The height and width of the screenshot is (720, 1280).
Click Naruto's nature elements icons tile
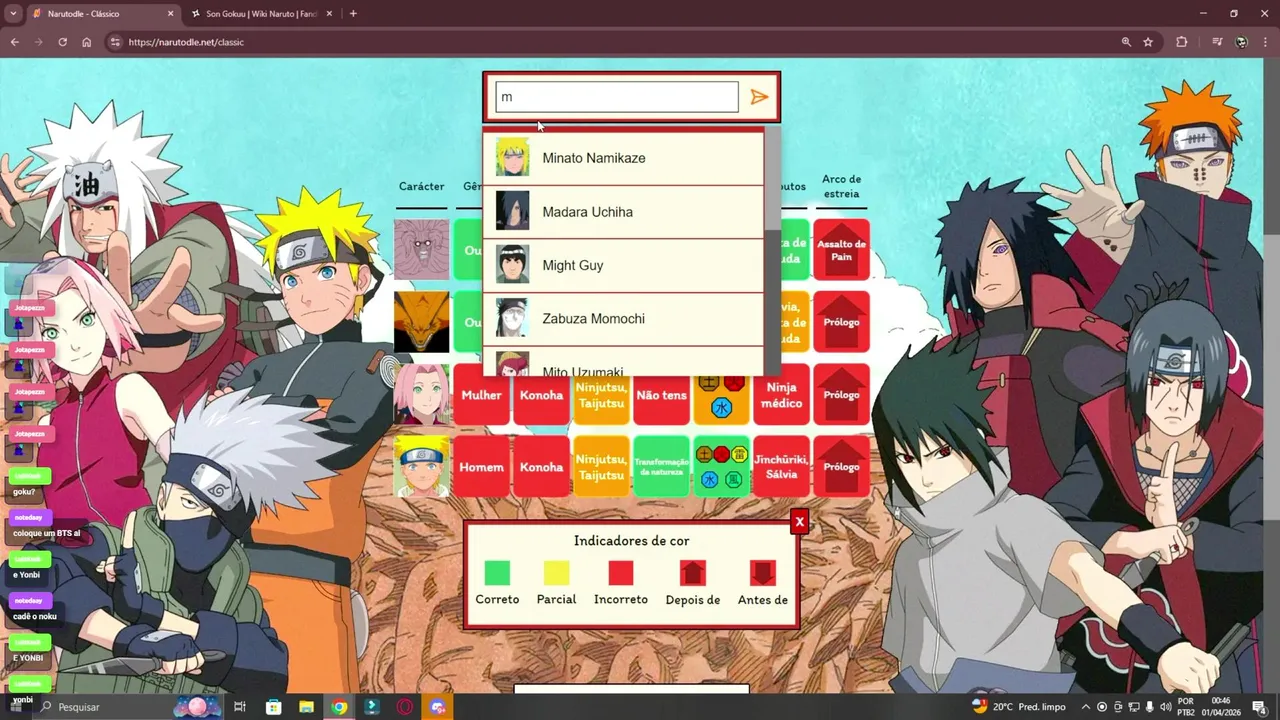coord(721,466)
